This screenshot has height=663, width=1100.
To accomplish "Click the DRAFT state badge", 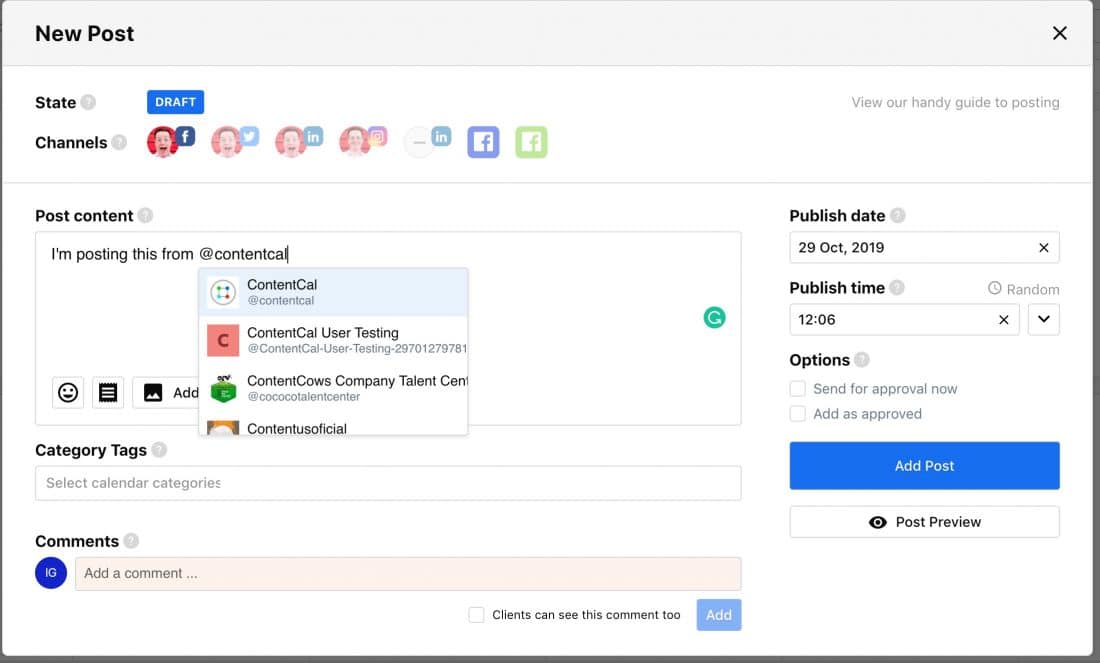I will pyautogui.click(x=175, y=102).
